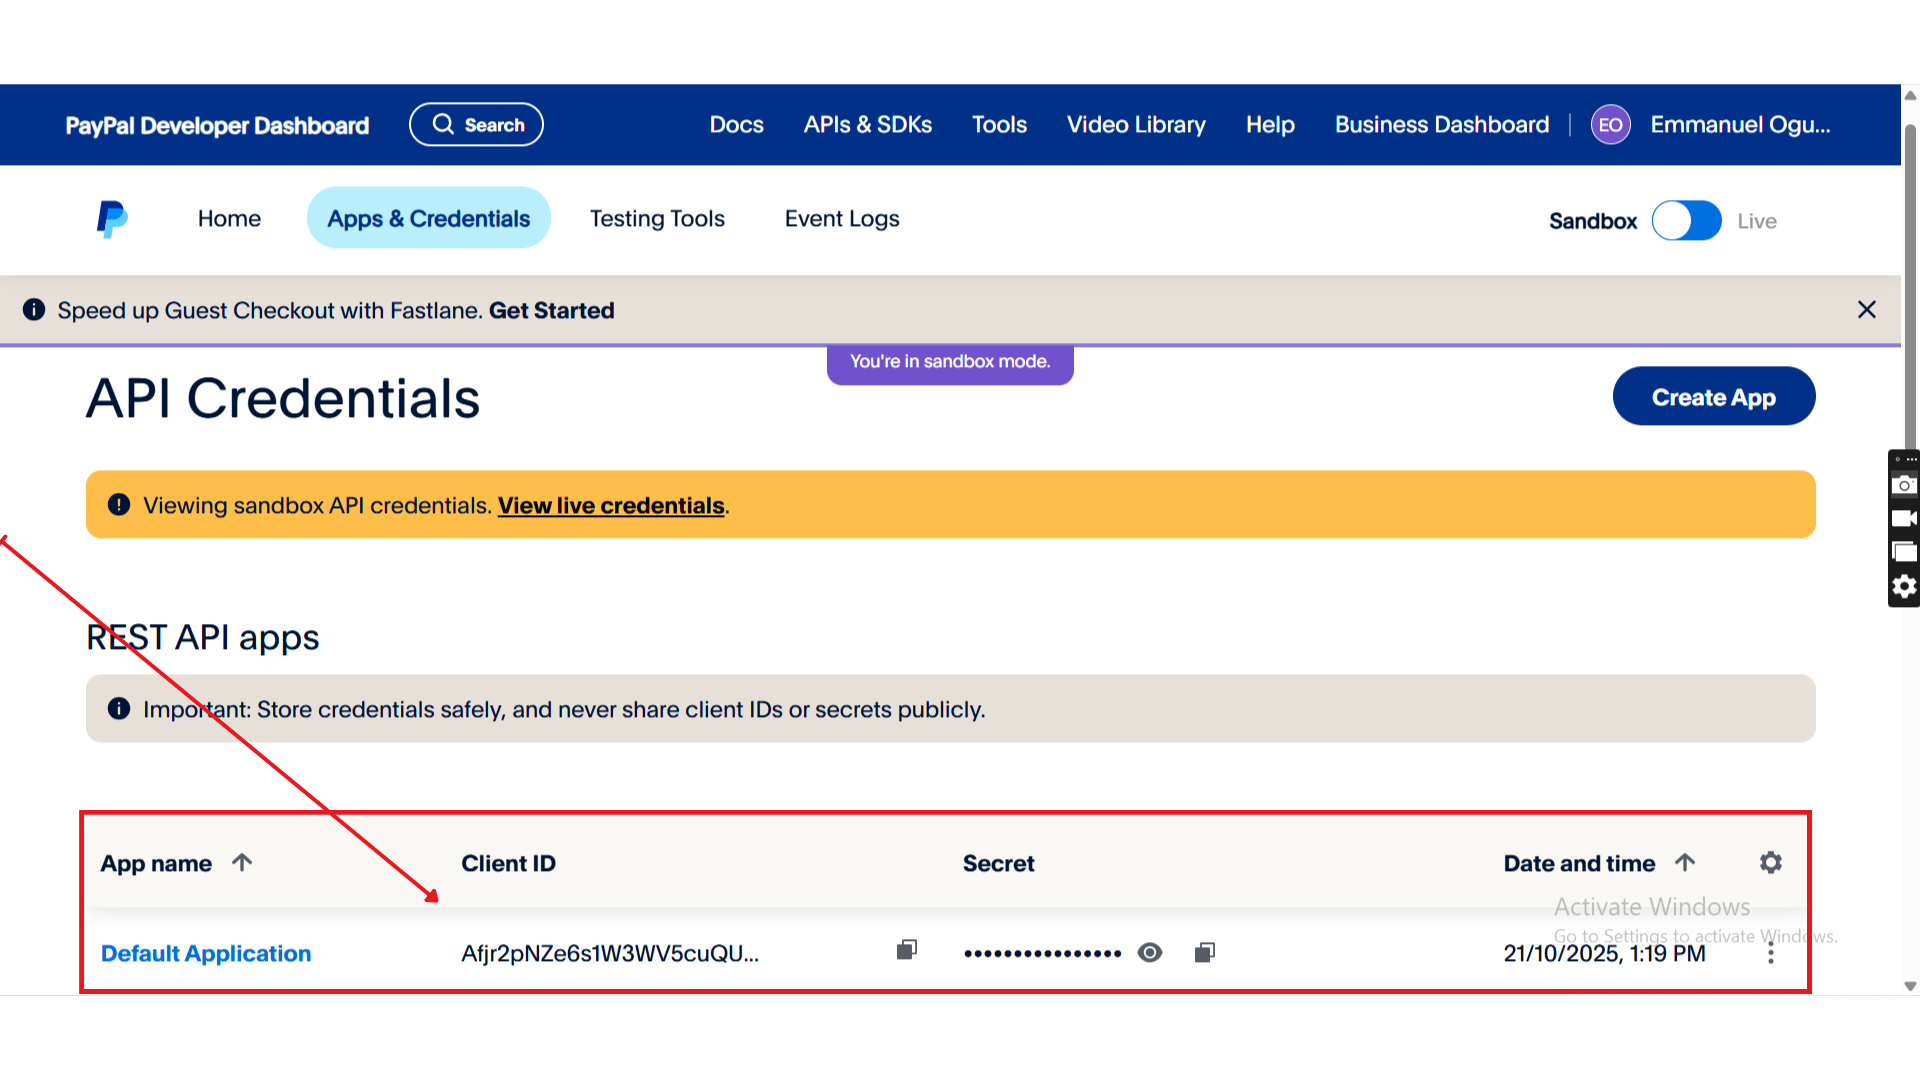Click the PayPal logo icon
1920x1080 pixels.
[112, 219]
